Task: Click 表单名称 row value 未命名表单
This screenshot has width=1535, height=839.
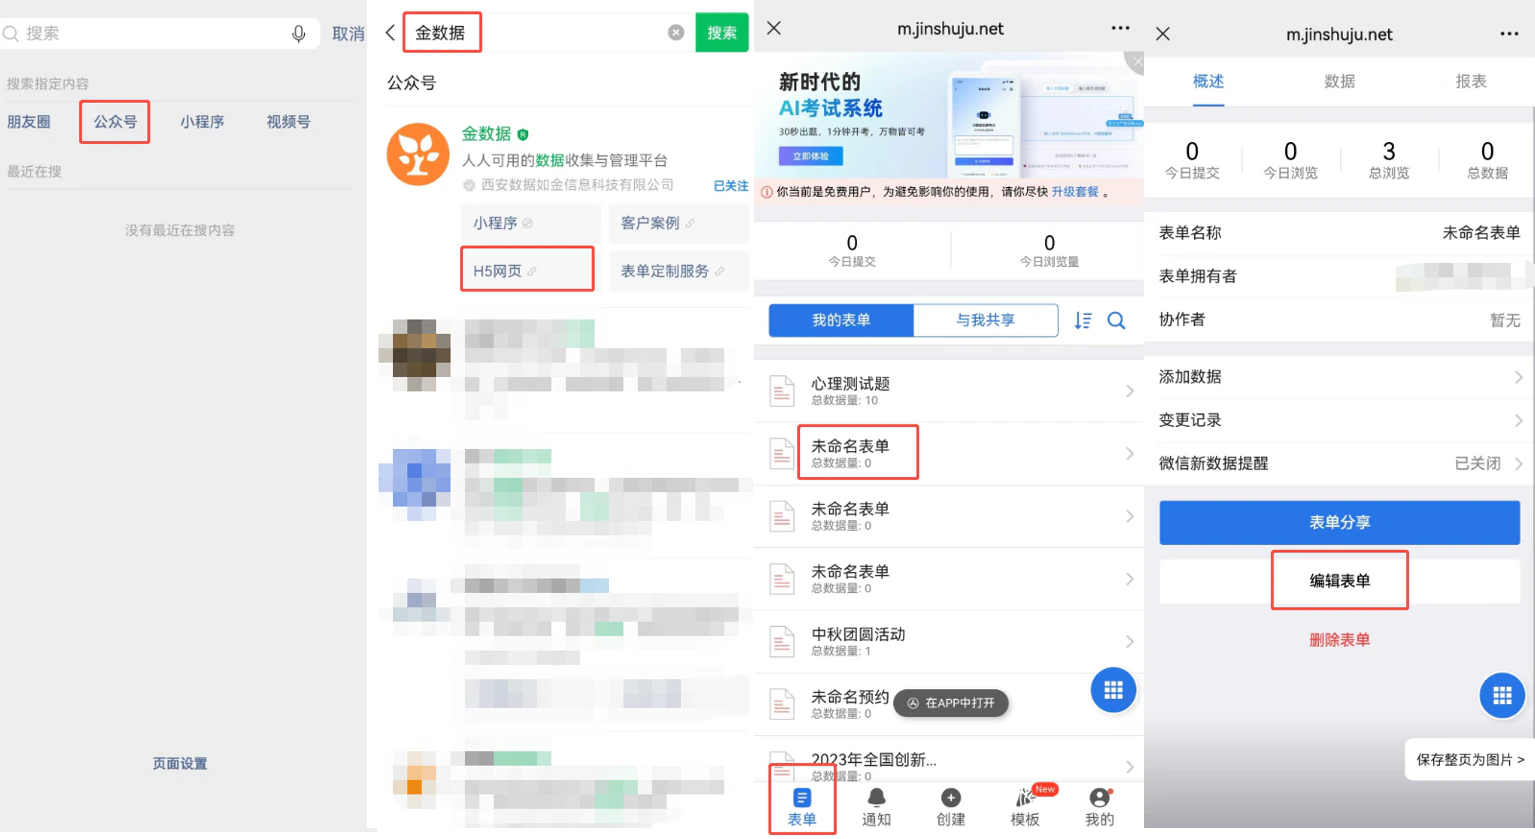Action: tap(1481, 233)
